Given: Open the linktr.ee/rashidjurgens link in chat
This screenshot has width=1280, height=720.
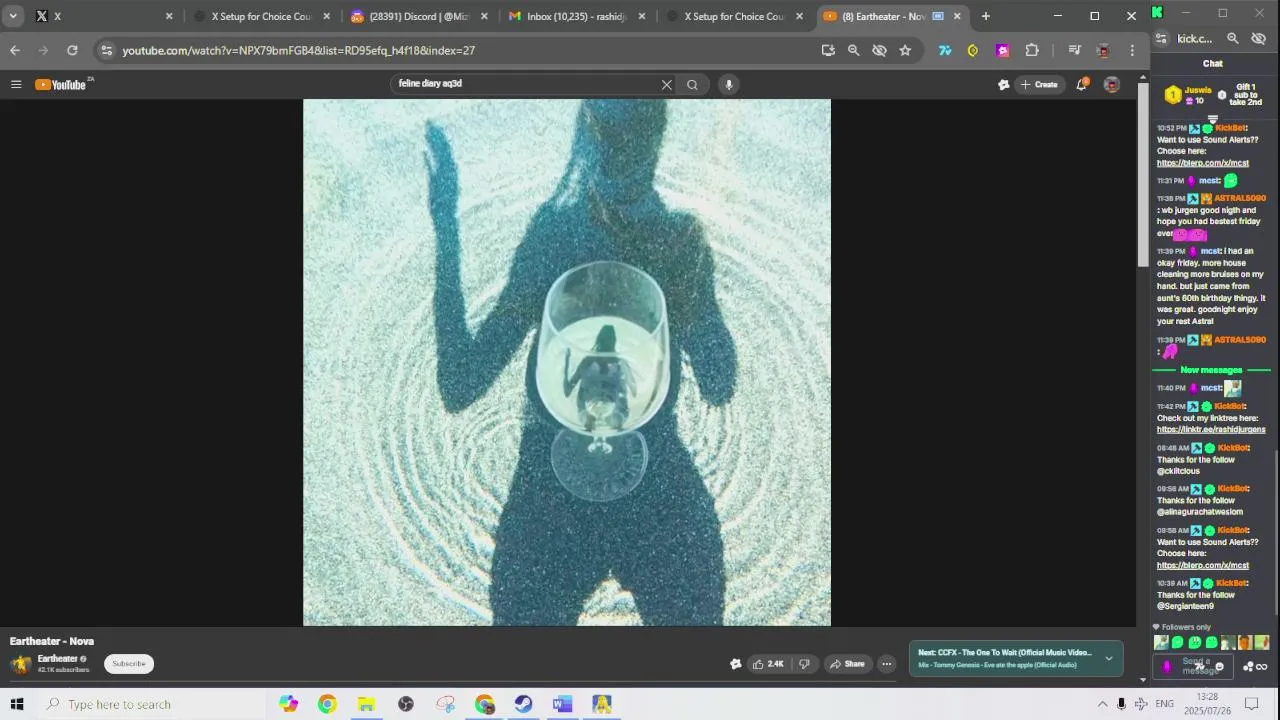Looking at the screenshot, I should [1211, 430].
